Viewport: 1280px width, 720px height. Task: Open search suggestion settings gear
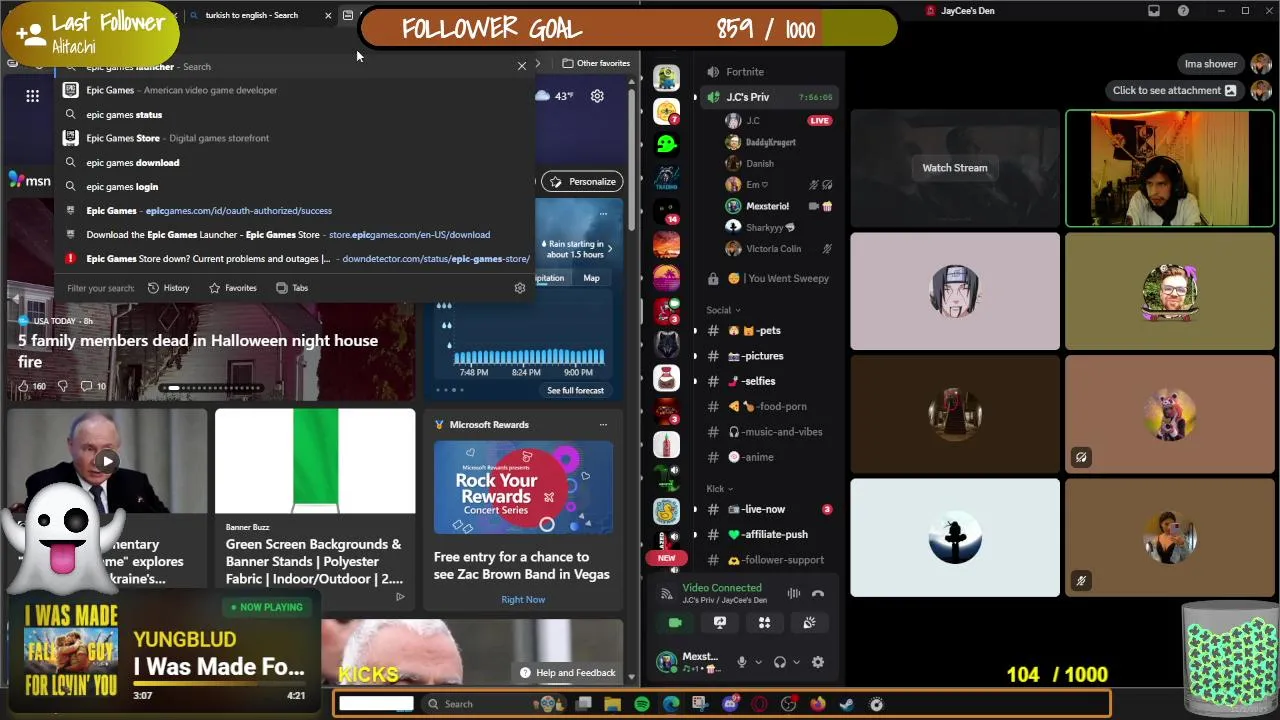pos(519,288)
